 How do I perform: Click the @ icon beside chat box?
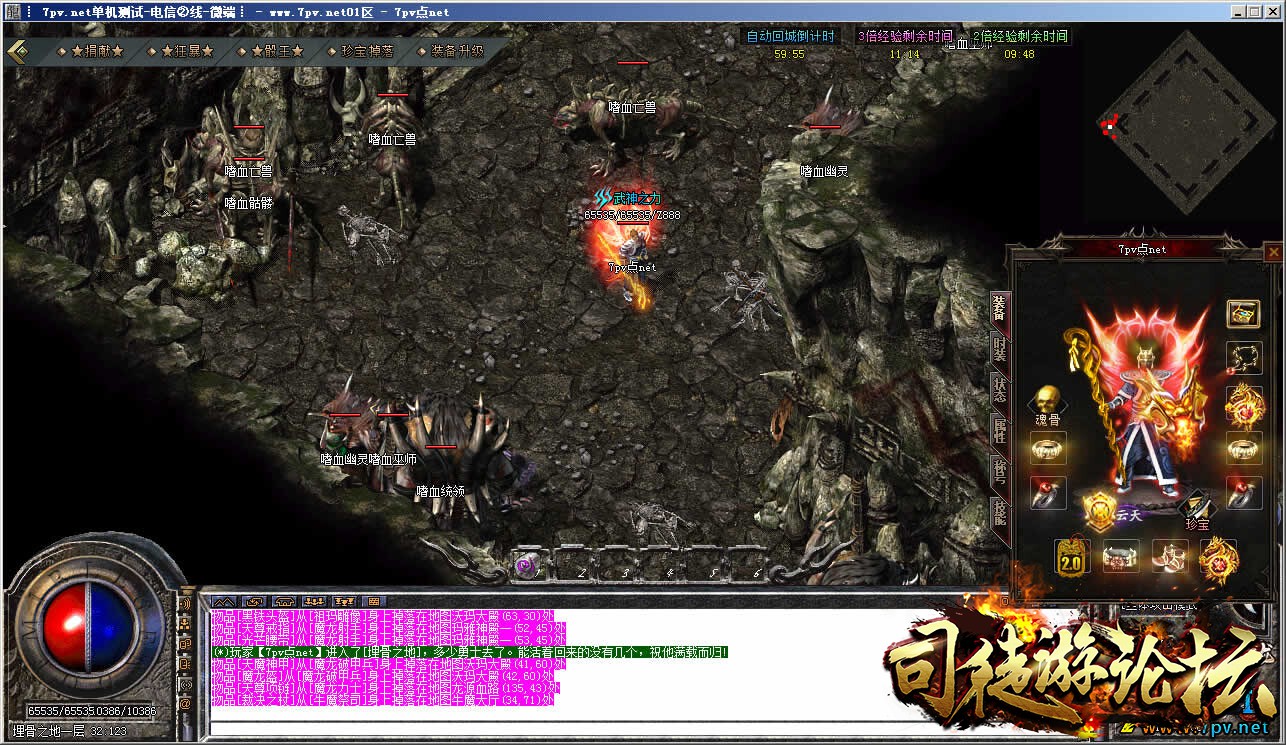click(185, 704)
